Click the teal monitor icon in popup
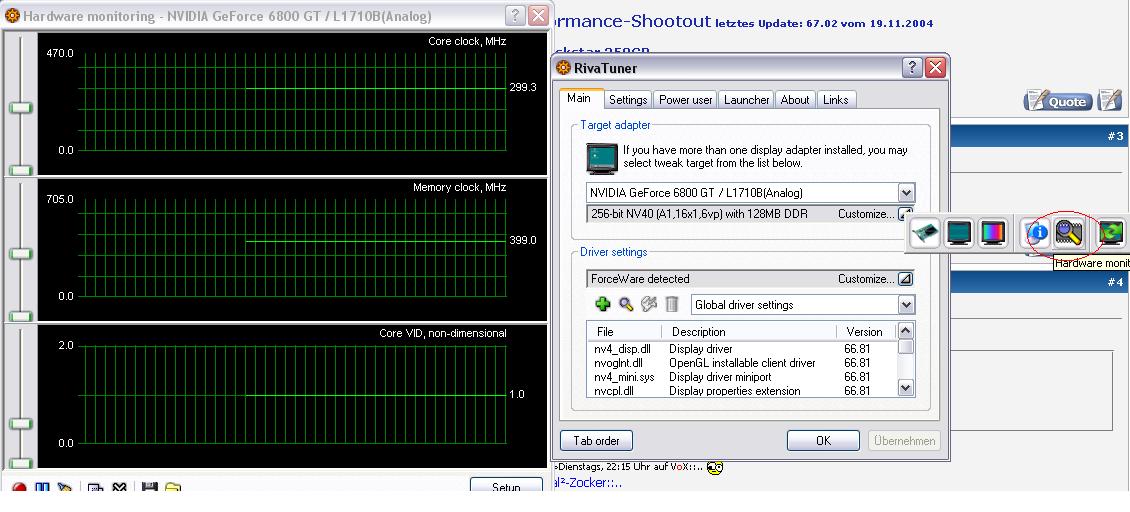 (x=959, y=234)
